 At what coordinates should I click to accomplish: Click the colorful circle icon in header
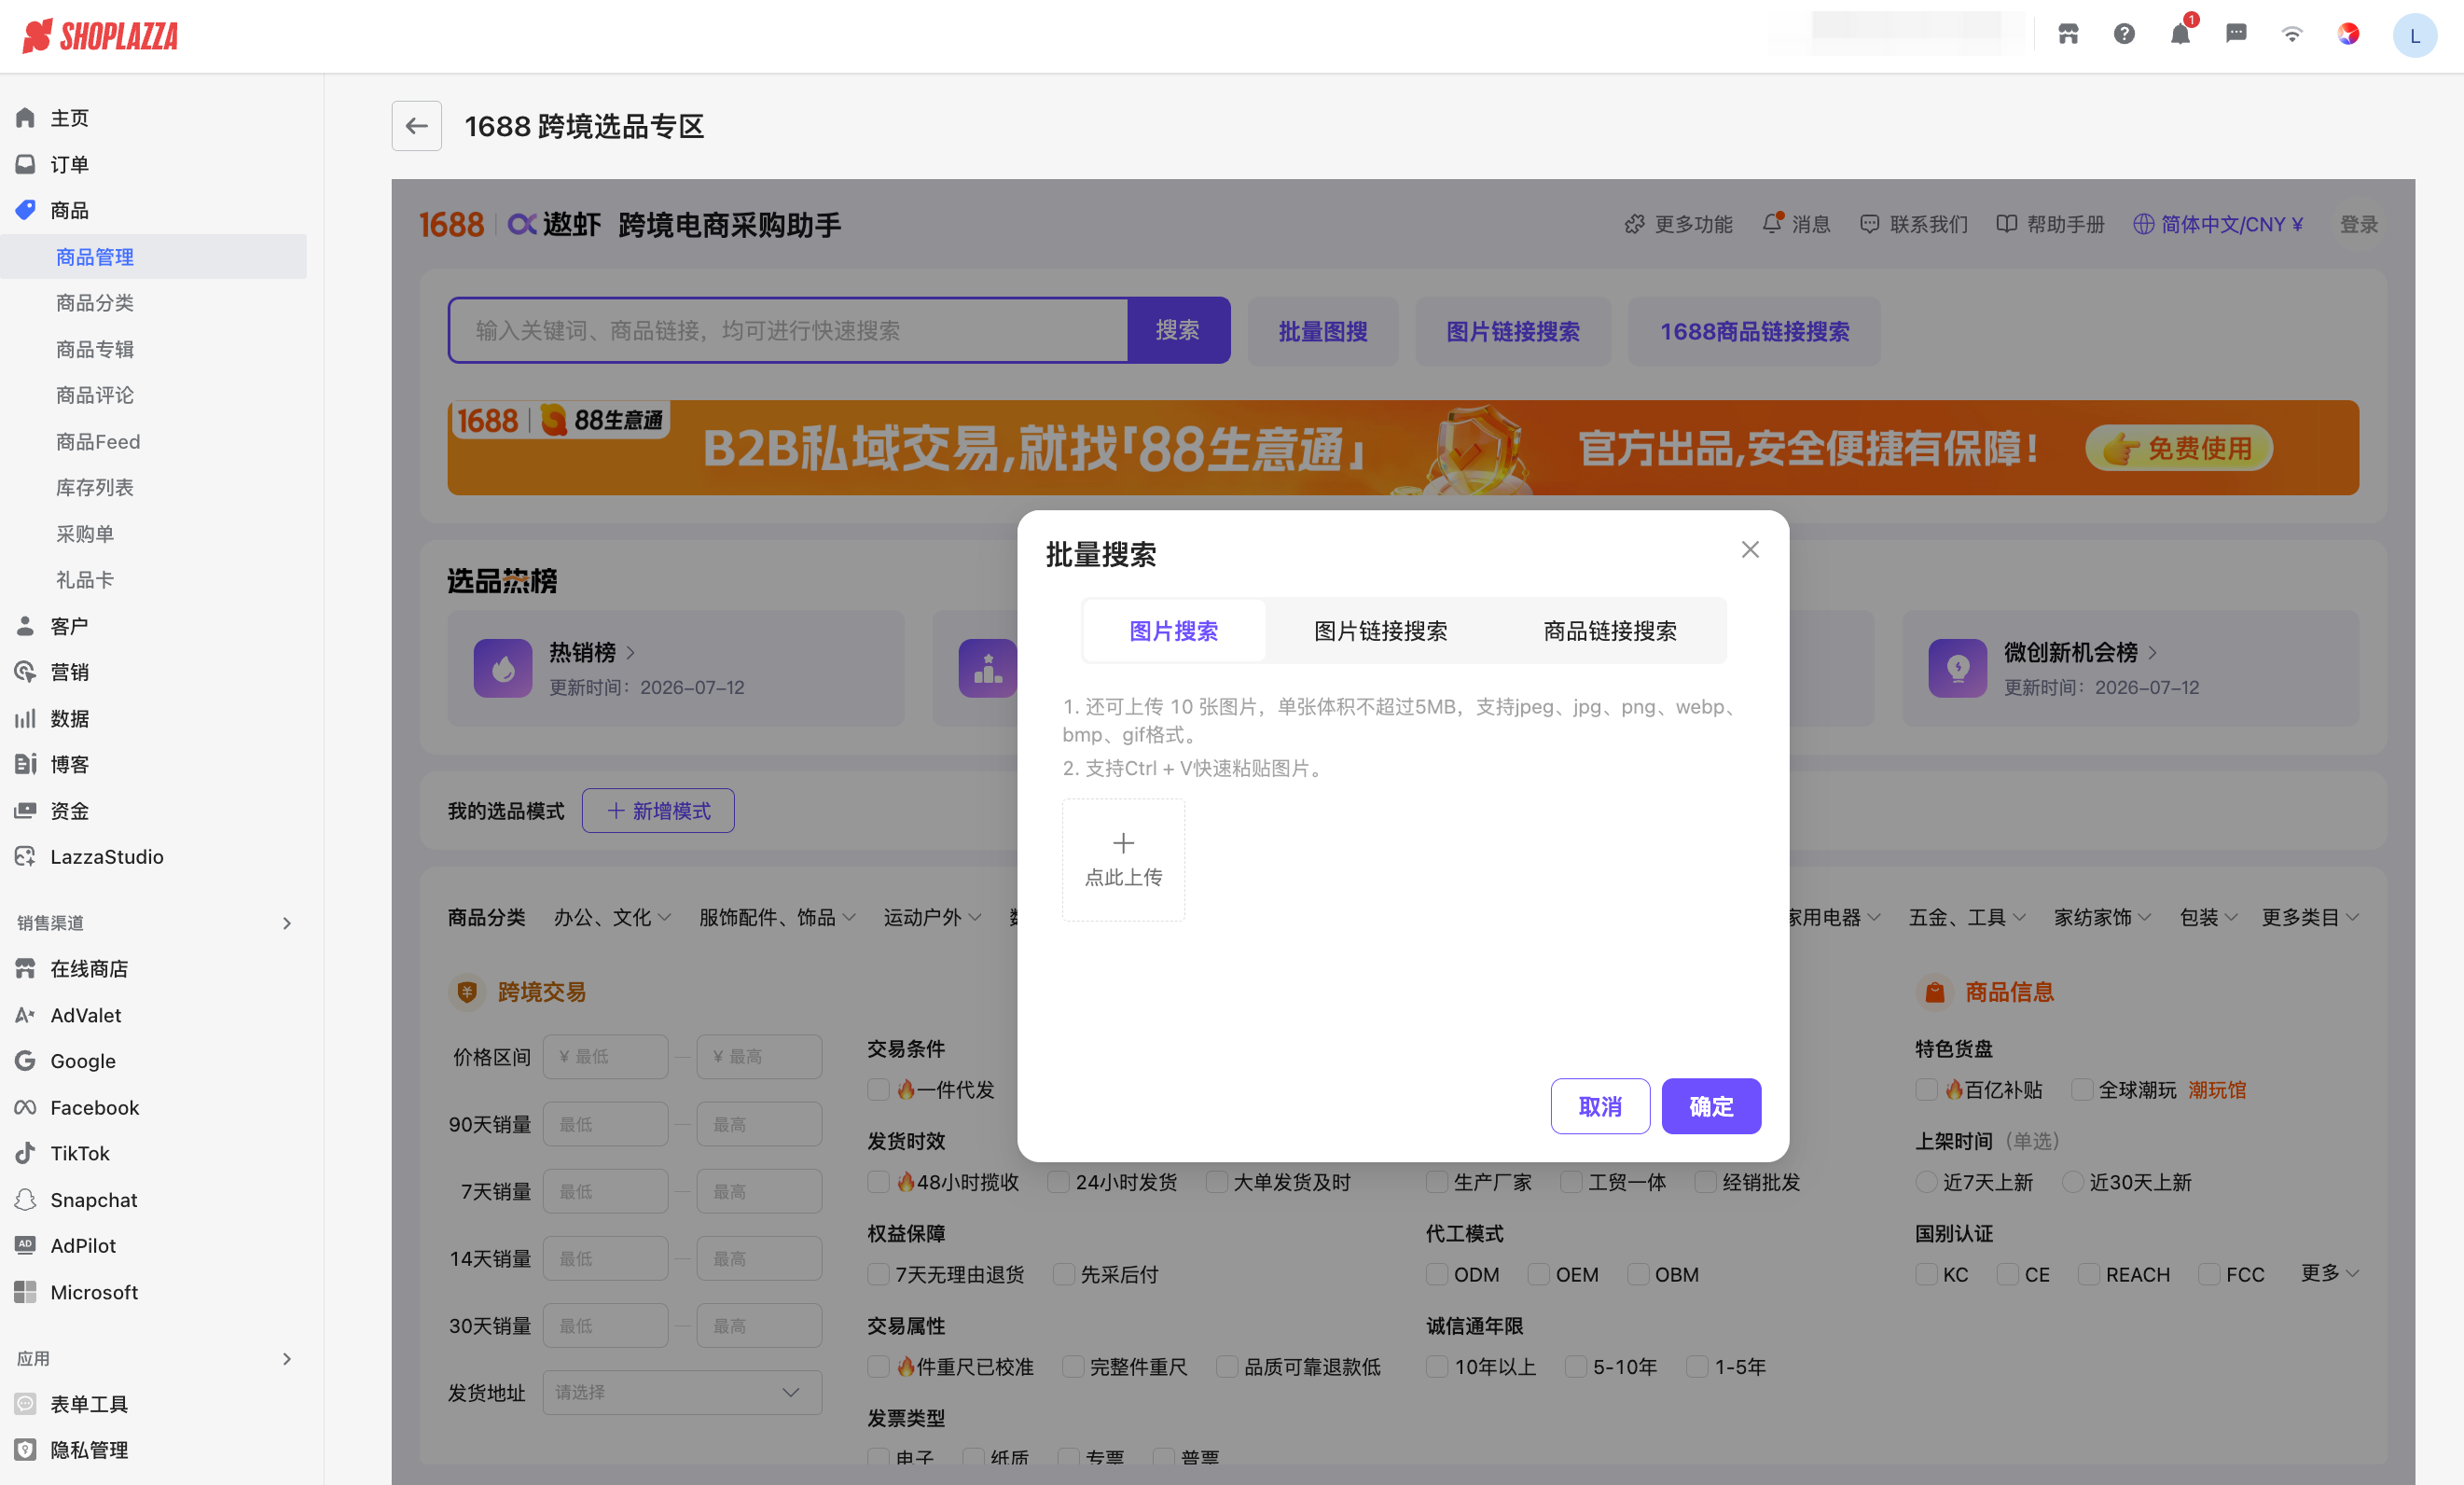[2348, 35]
